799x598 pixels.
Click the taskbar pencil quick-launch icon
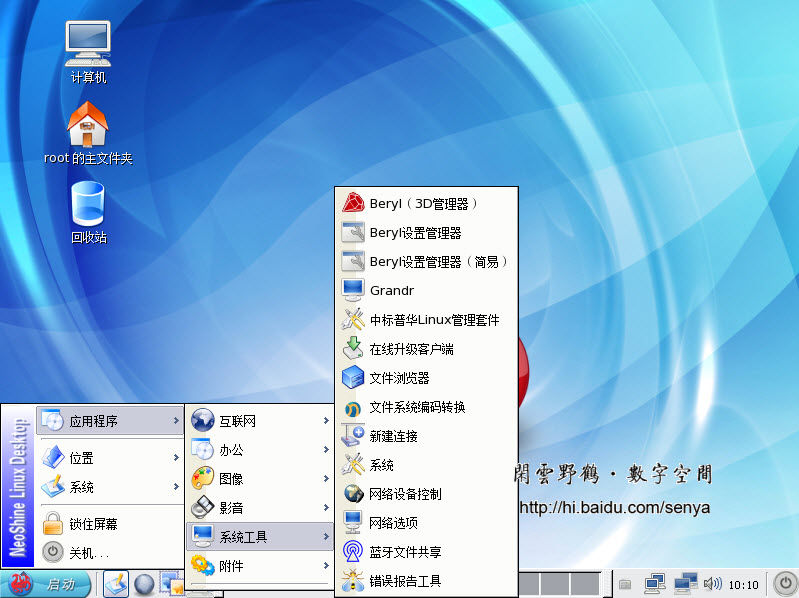(116, 584)
